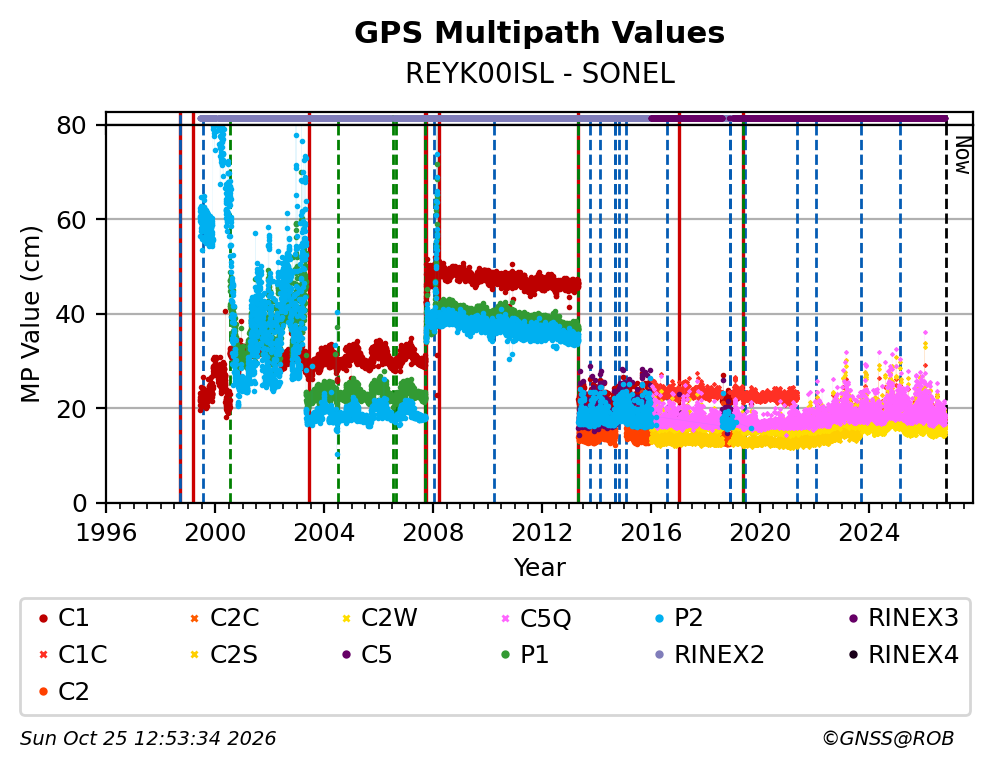Select the C5Q legend label
This screenshot has height=769, width=992.
pyautogui.click(x=545, y=618)
